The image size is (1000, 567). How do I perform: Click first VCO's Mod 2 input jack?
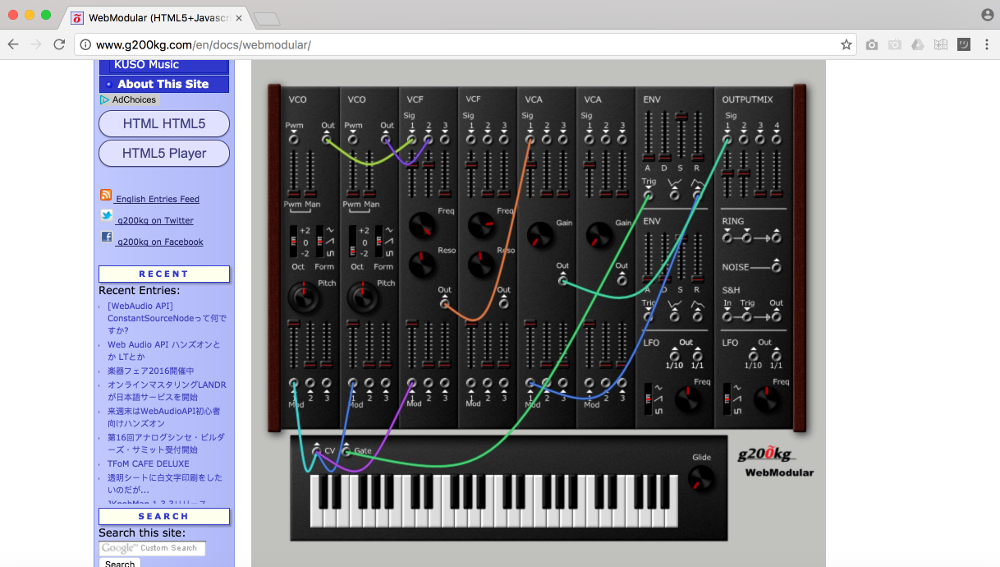[x=310, y=383]
